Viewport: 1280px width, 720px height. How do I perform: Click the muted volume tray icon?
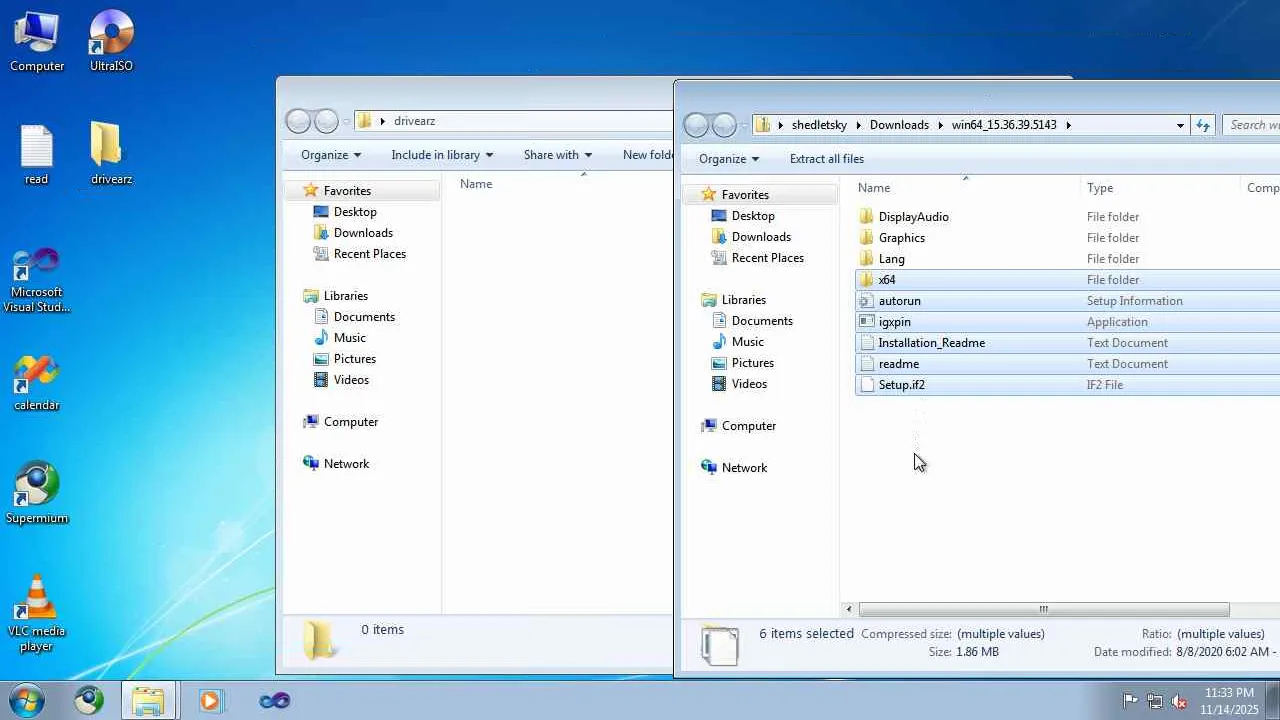[x=1180, y=701]
